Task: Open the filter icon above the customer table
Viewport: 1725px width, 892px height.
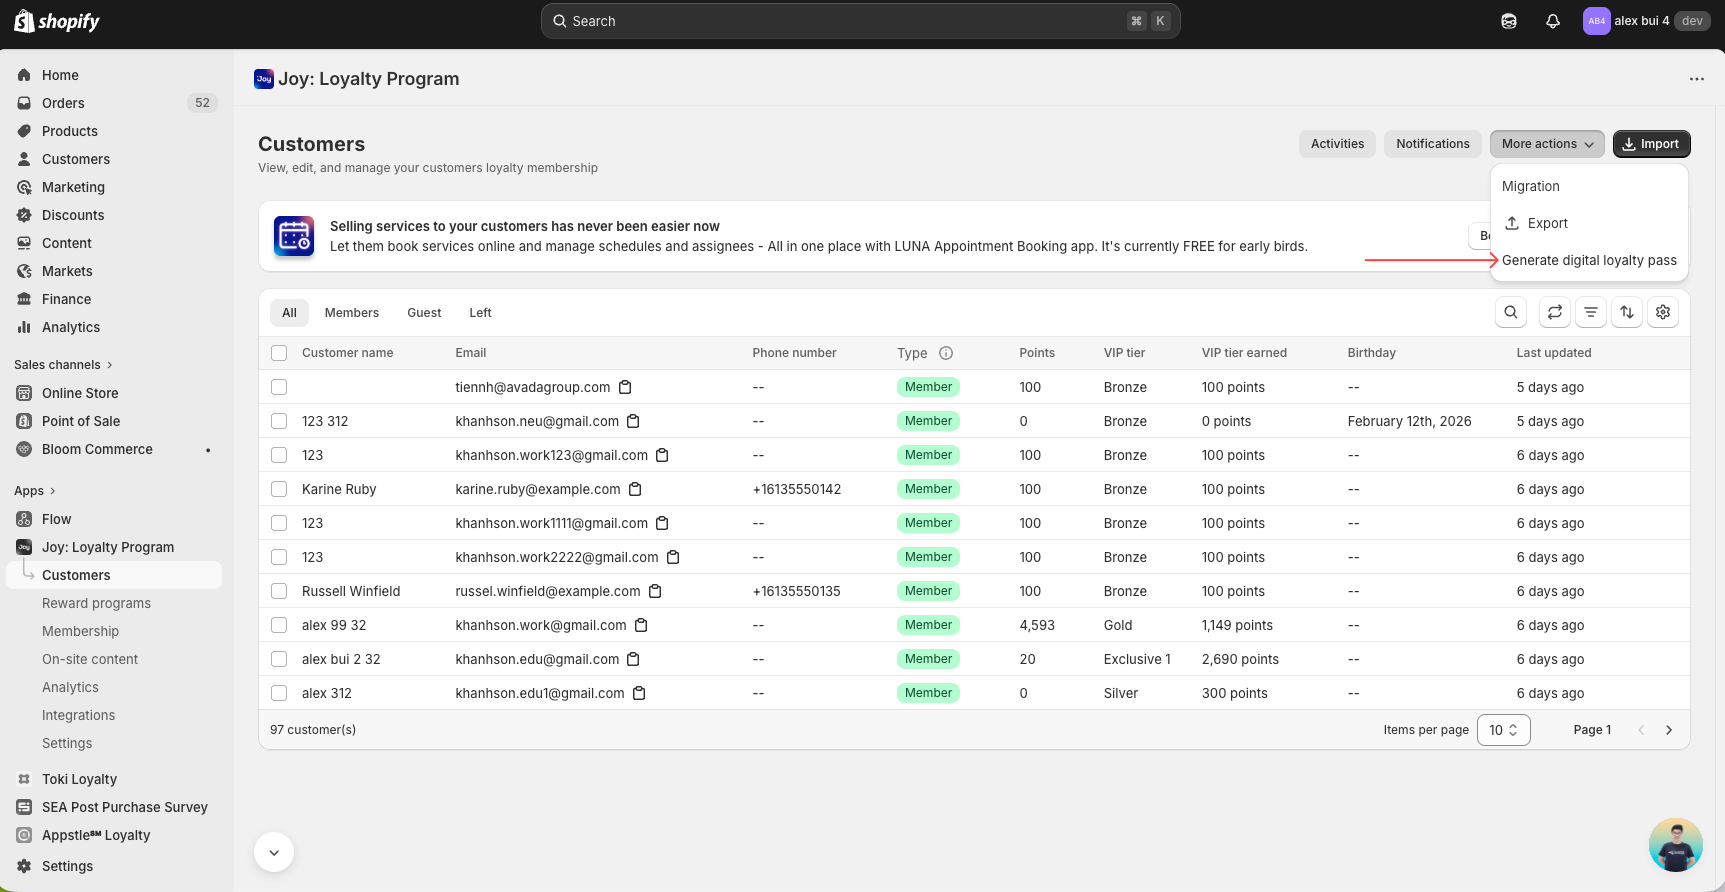Action: pyautogui.click(x=1590, y=313)
